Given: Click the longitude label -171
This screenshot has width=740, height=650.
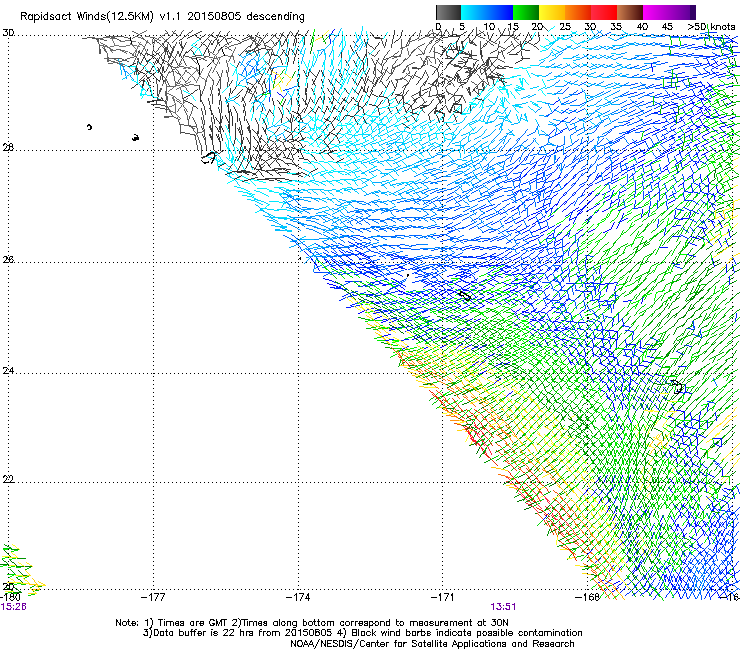Looking at the screenshot, I should point(443,597).
